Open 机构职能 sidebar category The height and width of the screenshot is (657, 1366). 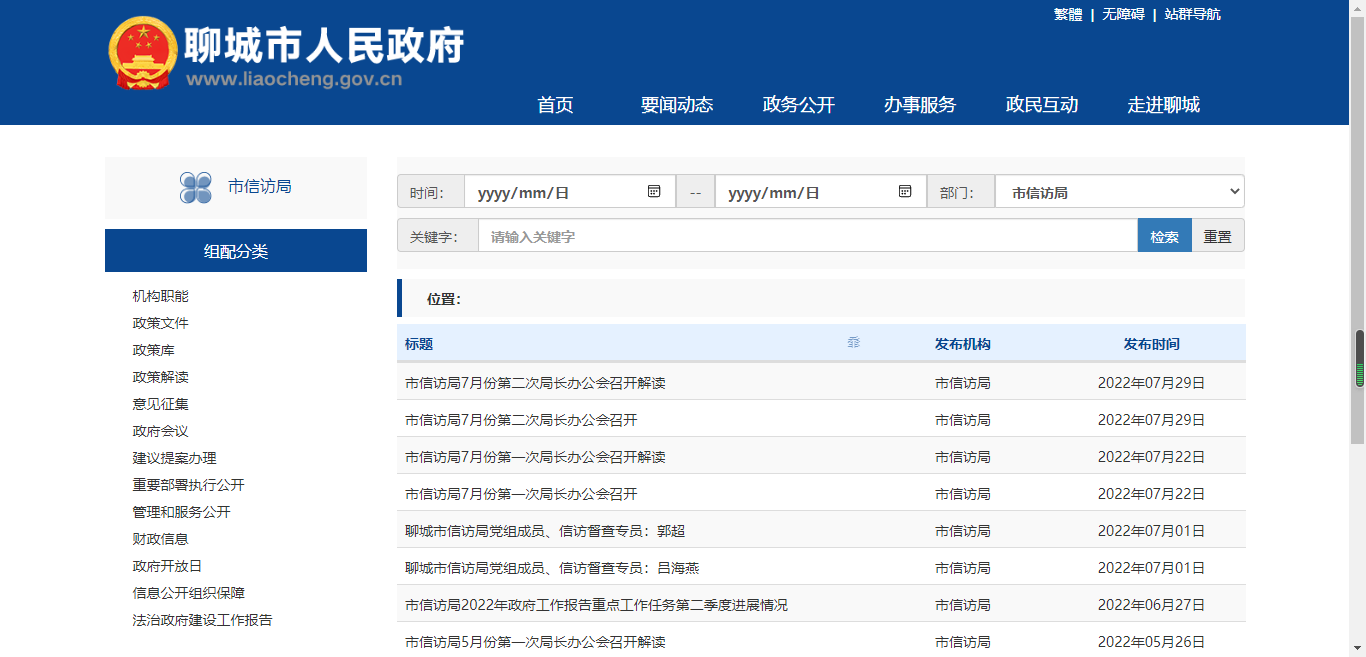tap(160, 296)
